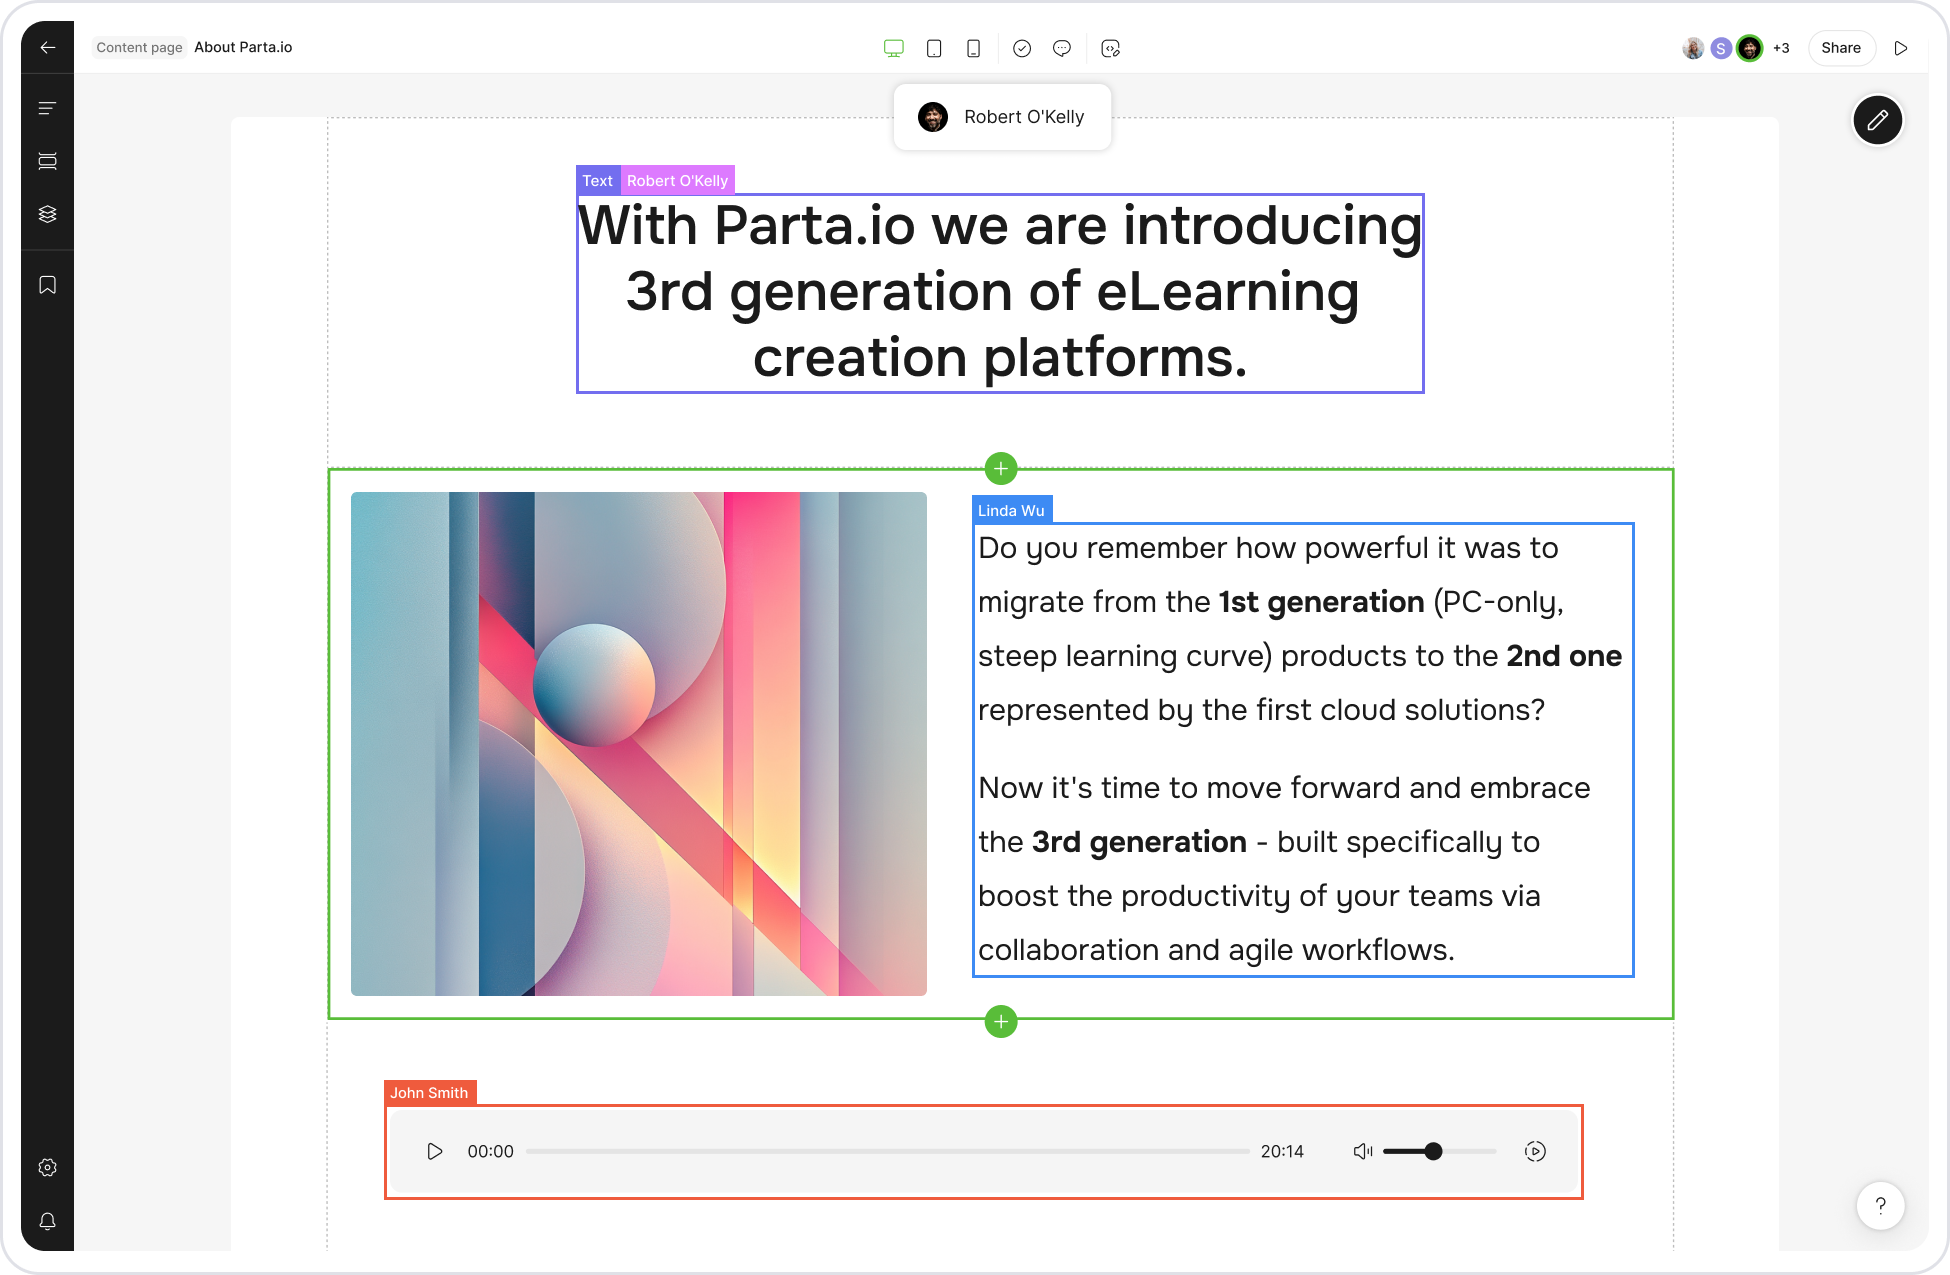Click the question mark help button

point(1880,1205)
